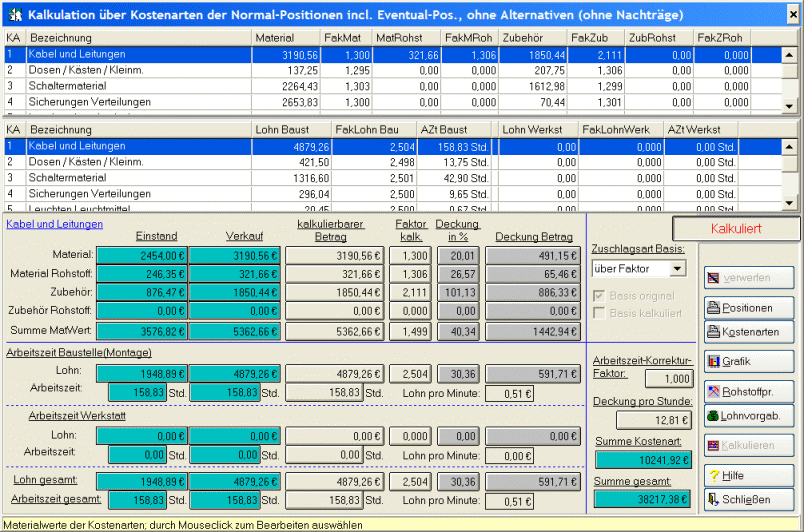804x532 pixels.
Task: Click Zubehör Faktor kalk. field 2,111
Action: pyautogui.click(x=410, y=293)
